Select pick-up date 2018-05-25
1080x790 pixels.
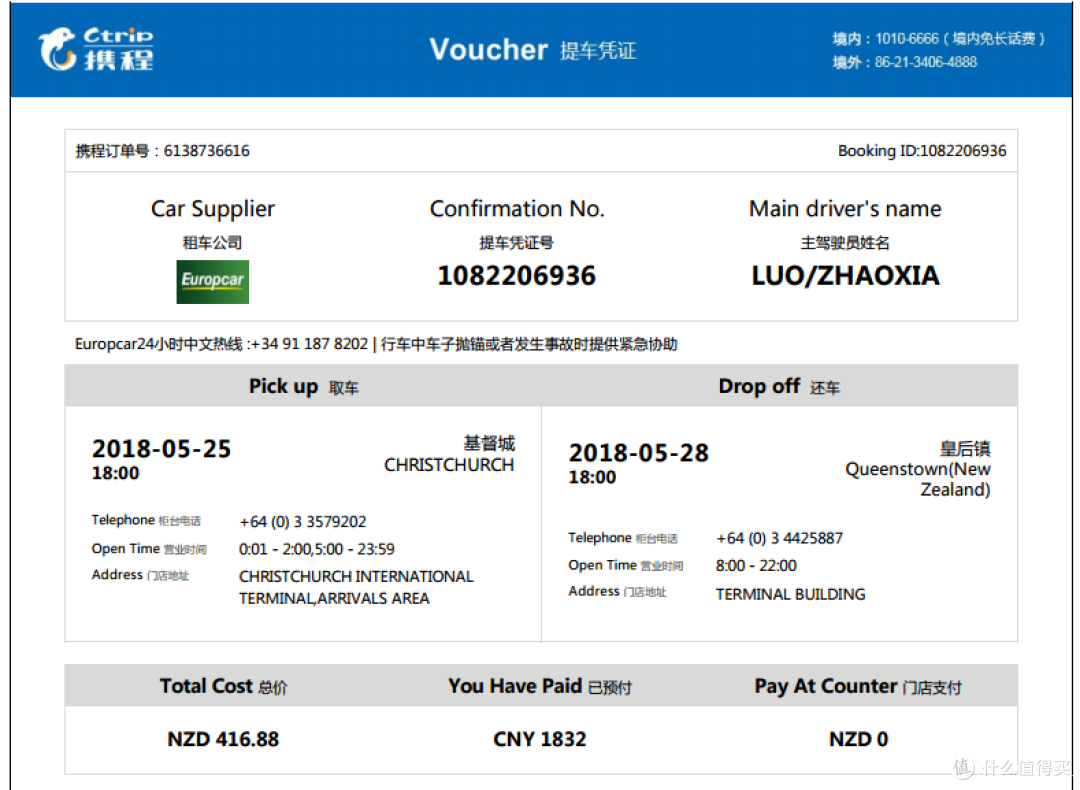(162, 449)
